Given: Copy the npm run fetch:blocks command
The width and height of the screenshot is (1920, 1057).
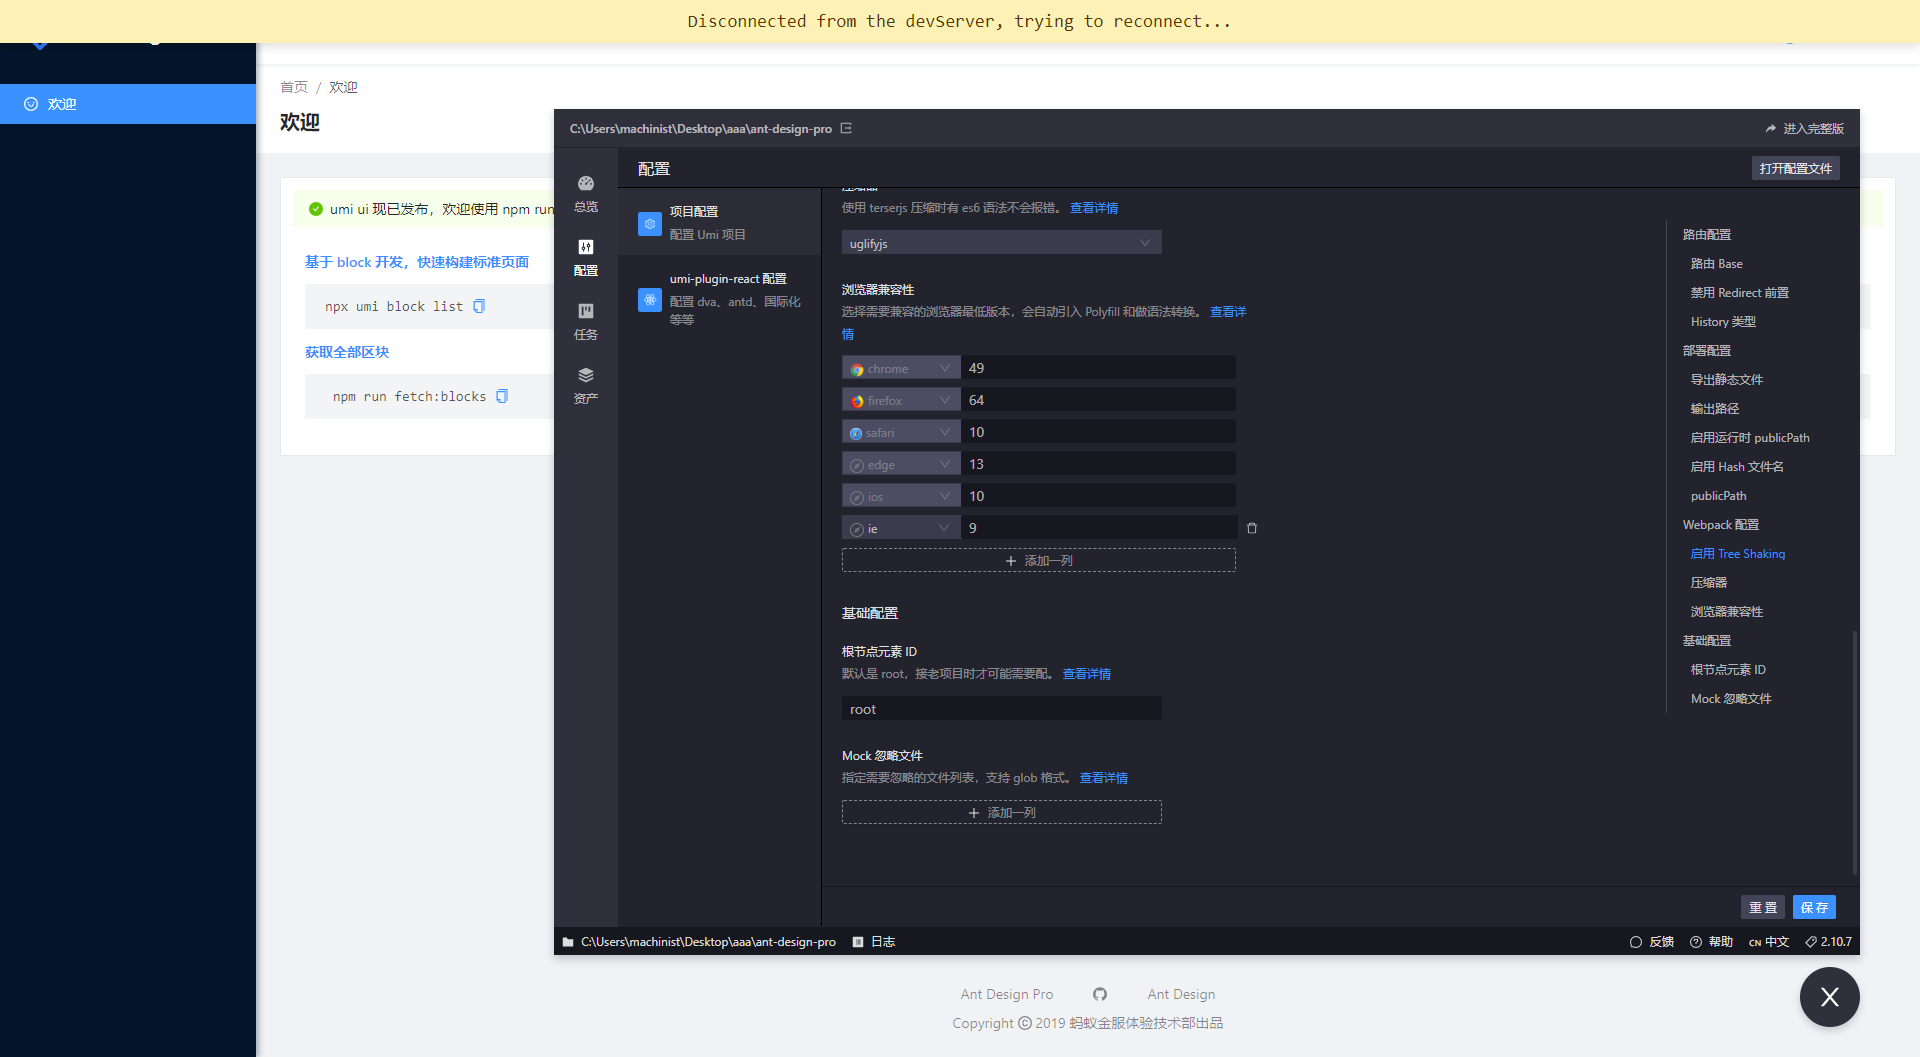Looking at the screenshot, I should [502, 396].
